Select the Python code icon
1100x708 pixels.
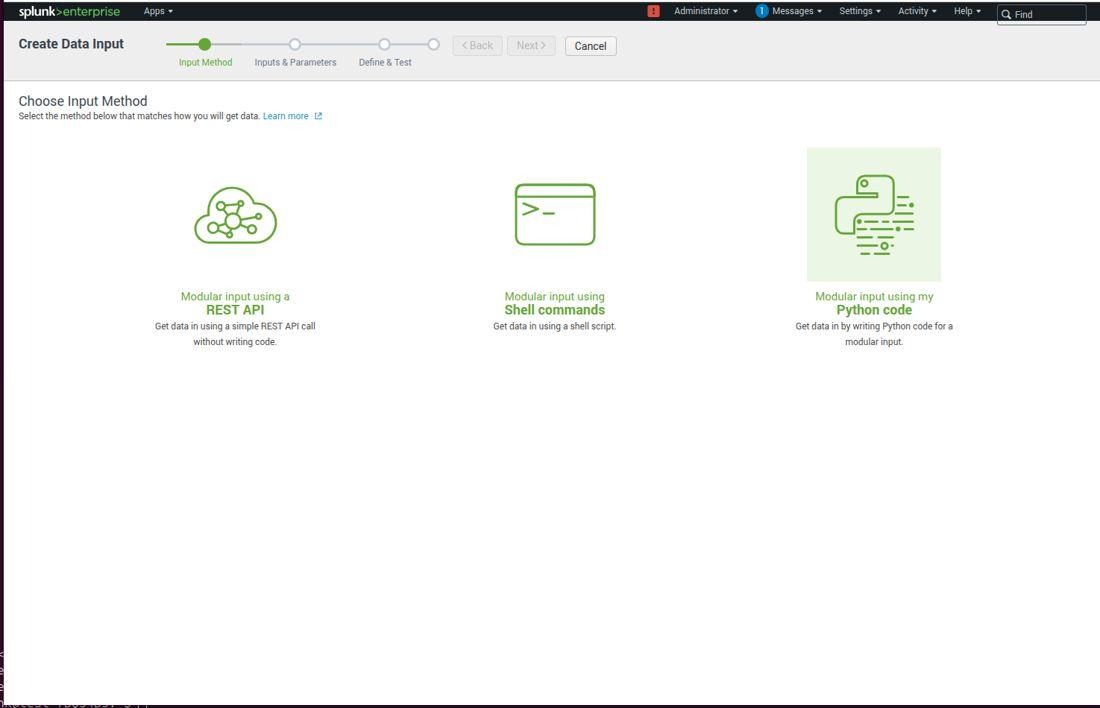coord(874,214)
